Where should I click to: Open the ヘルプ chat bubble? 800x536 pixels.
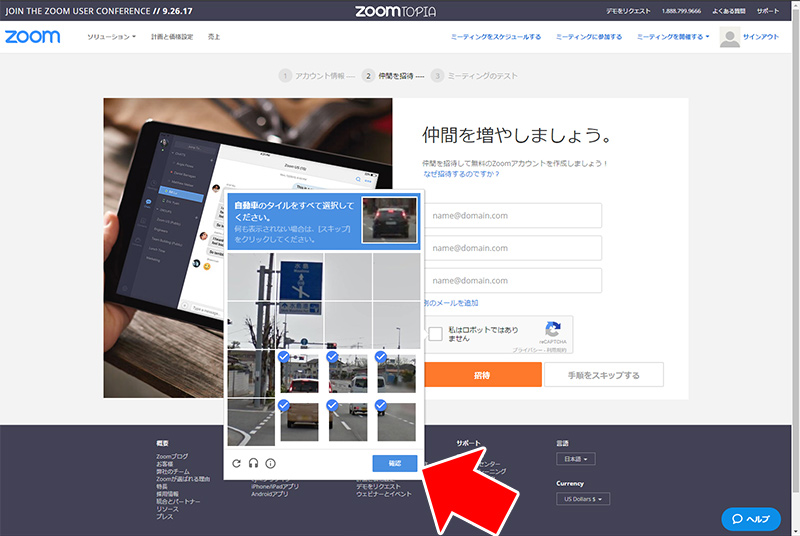click(750, 519)
